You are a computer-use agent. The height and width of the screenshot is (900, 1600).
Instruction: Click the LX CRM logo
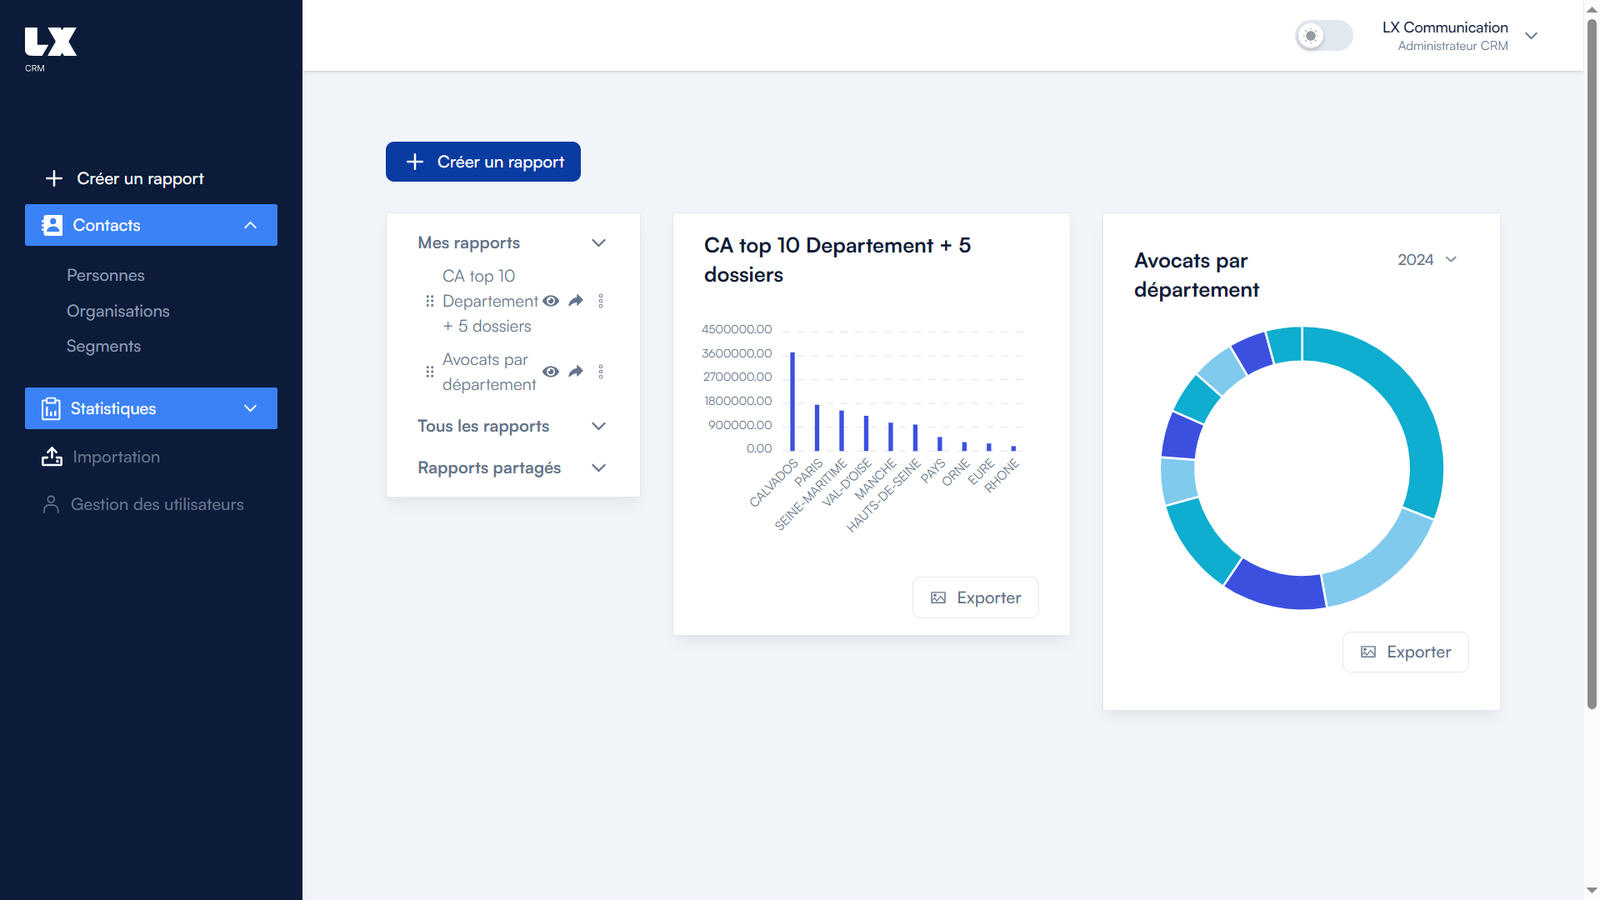(50, 47)
